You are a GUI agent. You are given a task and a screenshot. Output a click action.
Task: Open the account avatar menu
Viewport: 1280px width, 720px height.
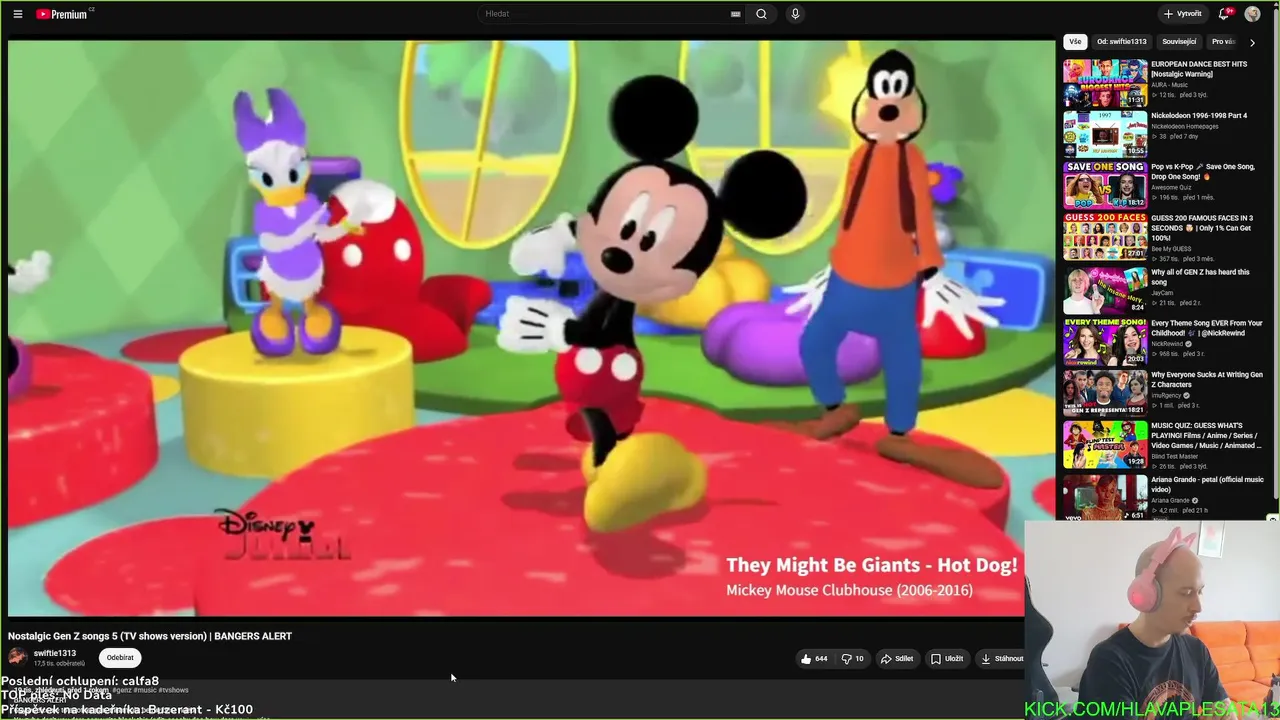tap(1252, 14)
